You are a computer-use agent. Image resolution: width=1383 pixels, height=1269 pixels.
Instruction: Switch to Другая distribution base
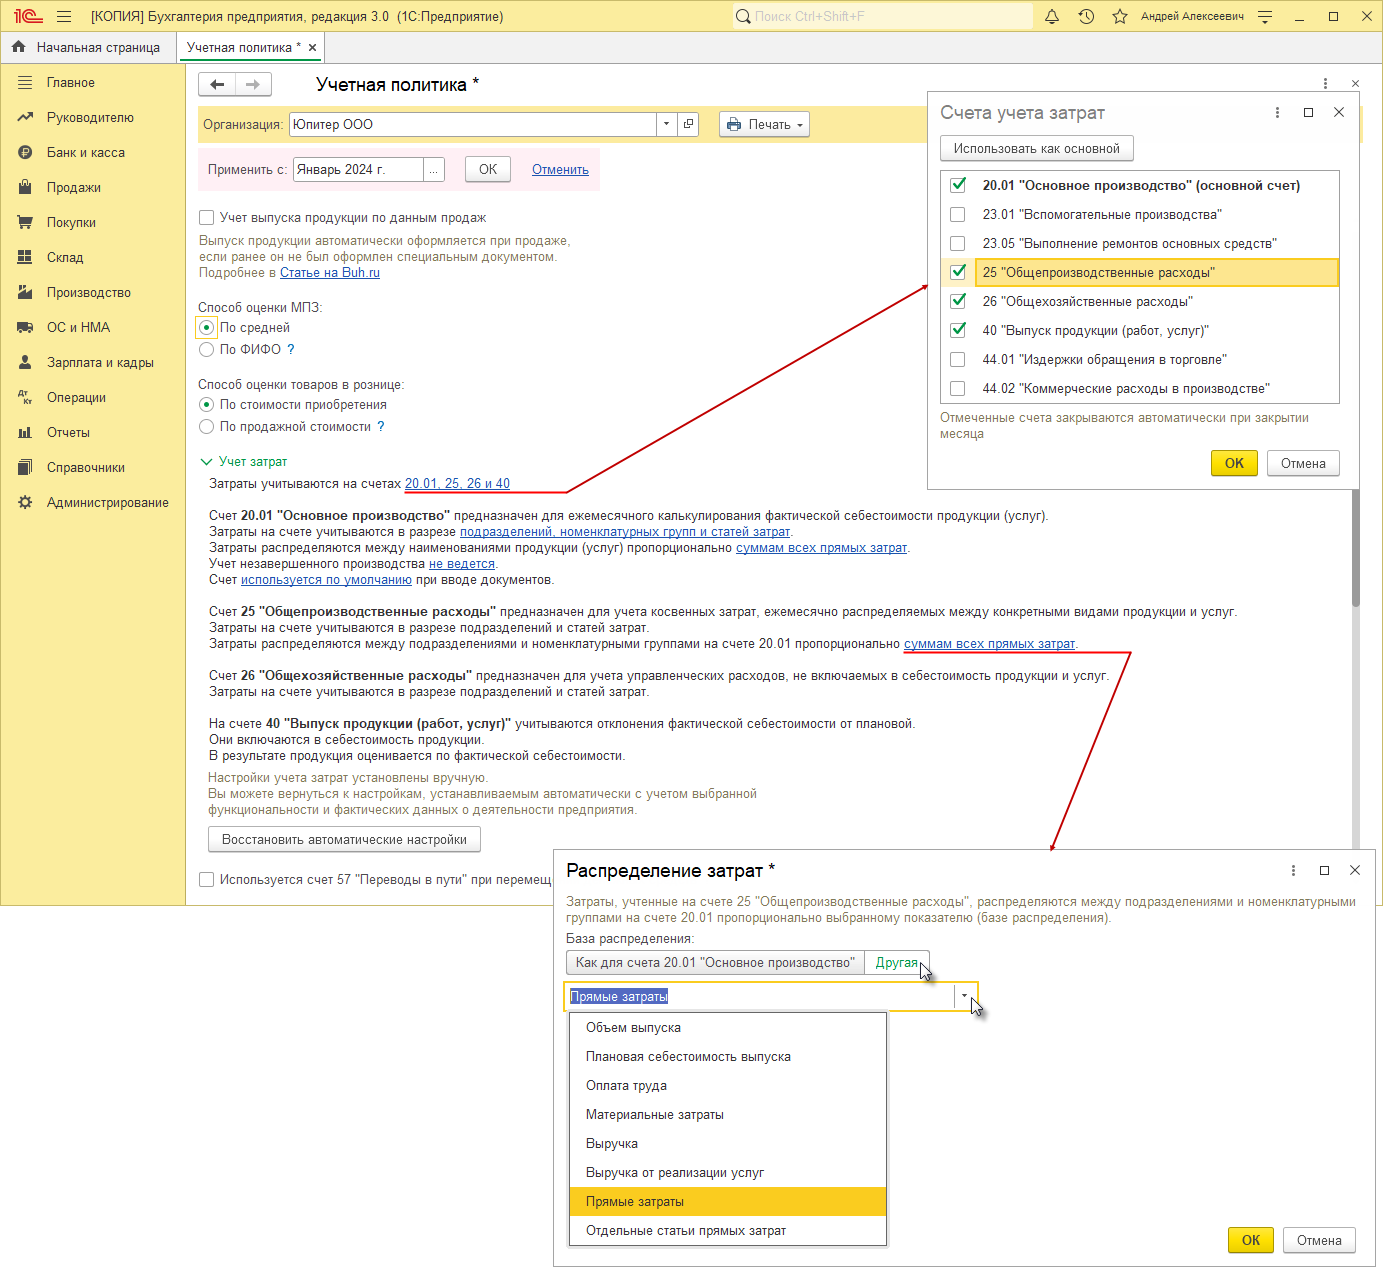(897, 962)
